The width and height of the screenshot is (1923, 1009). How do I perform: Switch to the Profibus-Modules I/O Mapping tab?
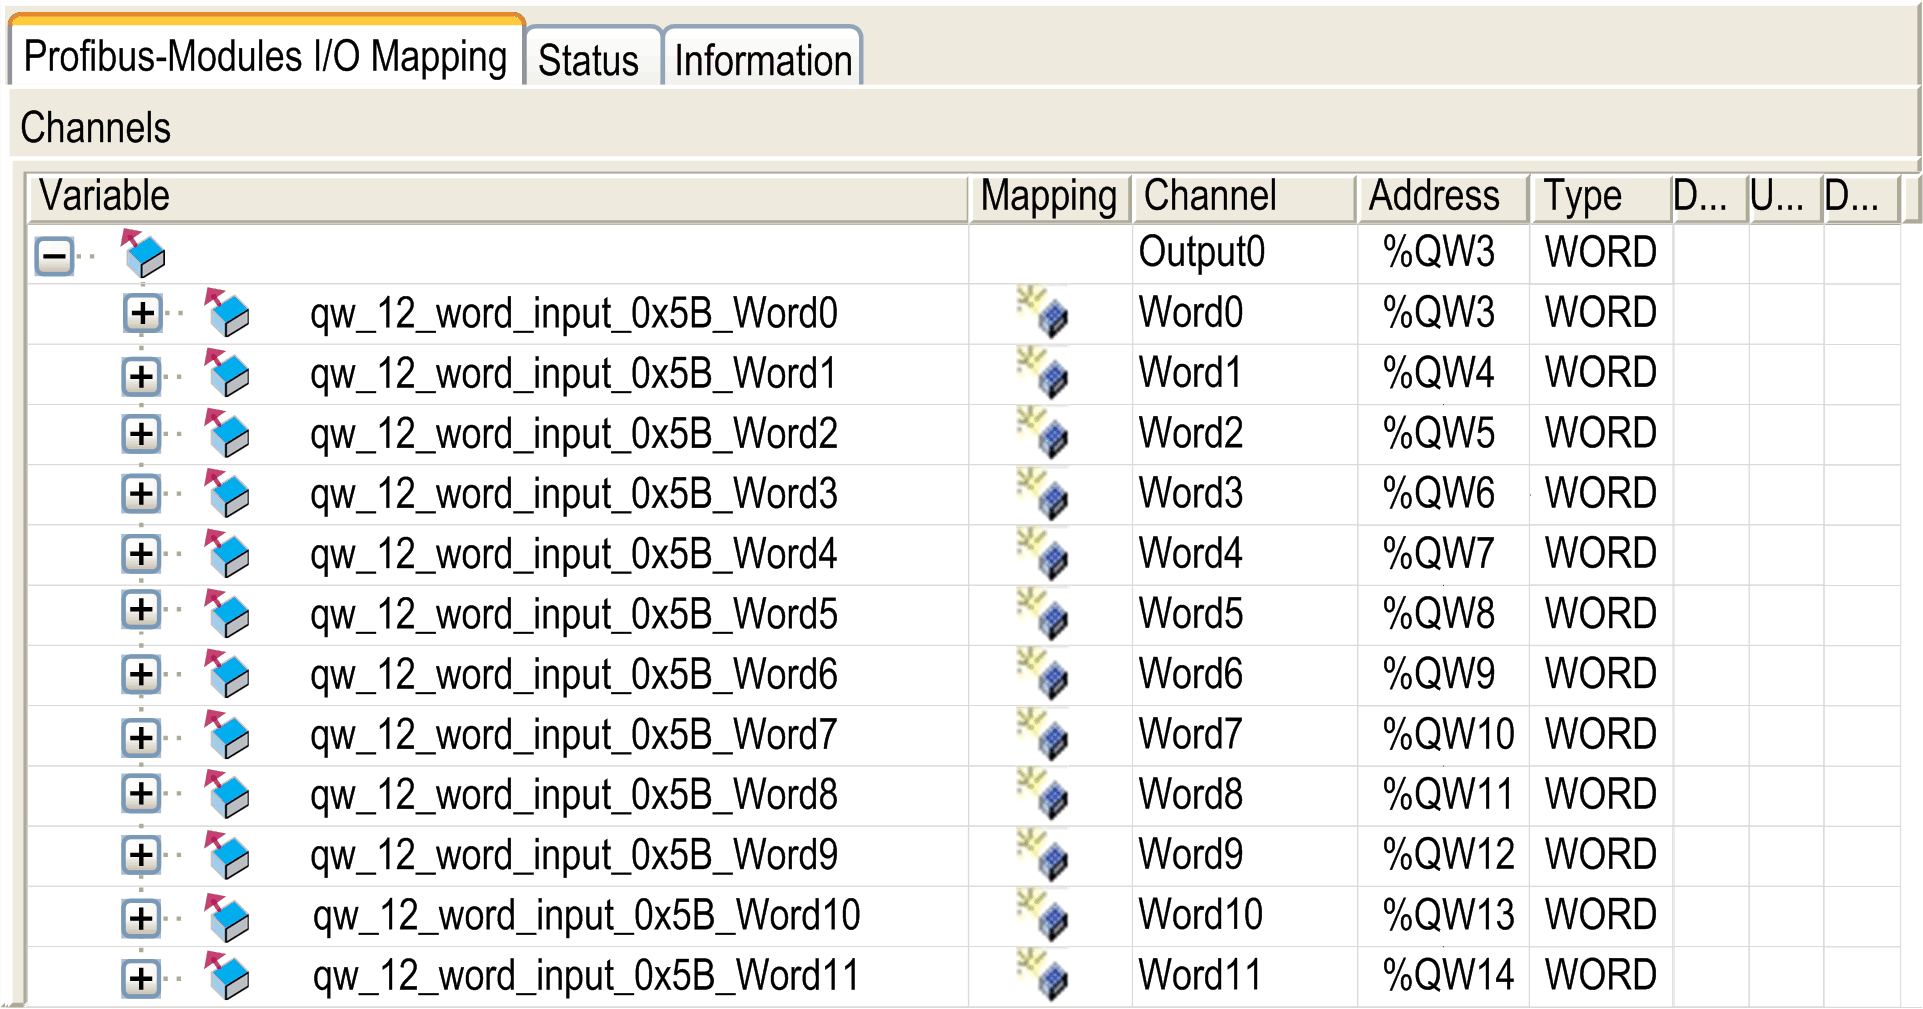point(266,54)
